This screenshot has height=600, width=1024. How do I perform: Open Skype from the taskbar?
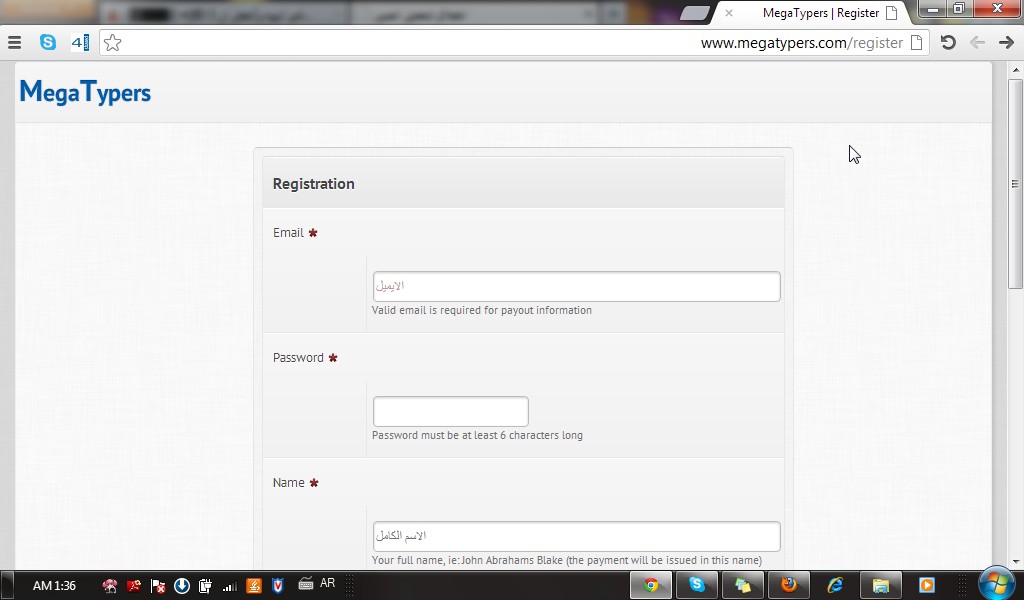tap(696, 585)
